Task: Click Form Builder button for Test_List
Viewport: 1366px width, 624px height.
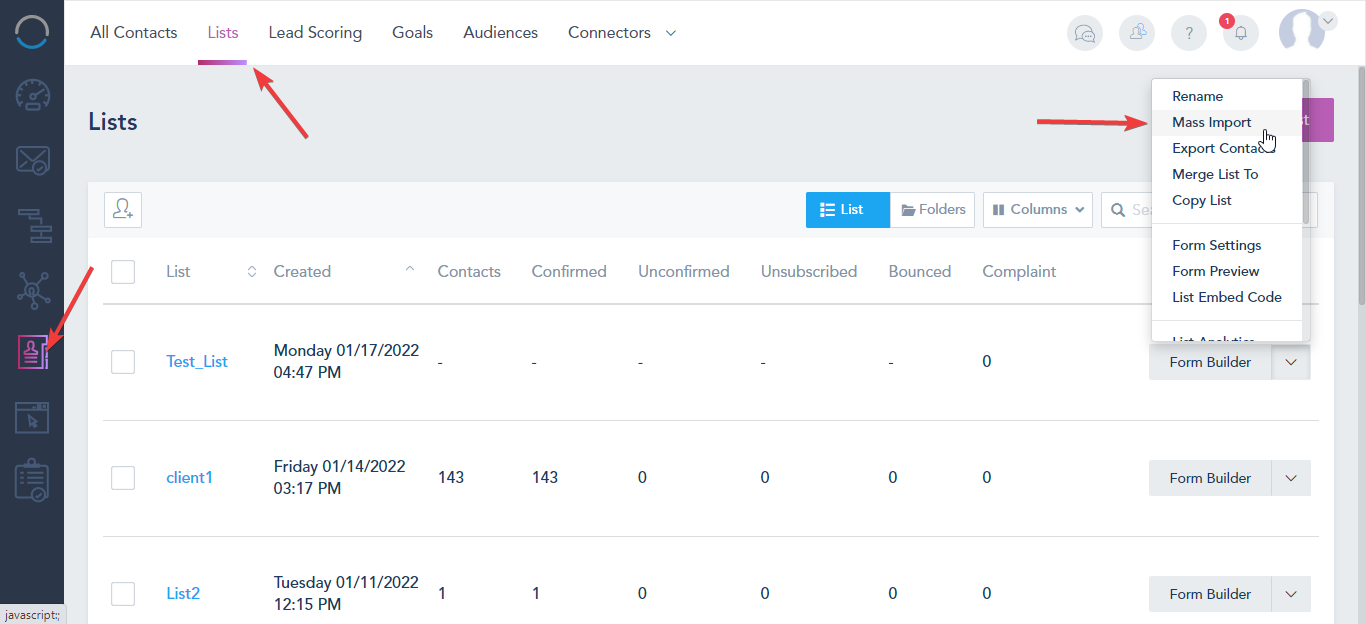Action: pos(1210,362)
